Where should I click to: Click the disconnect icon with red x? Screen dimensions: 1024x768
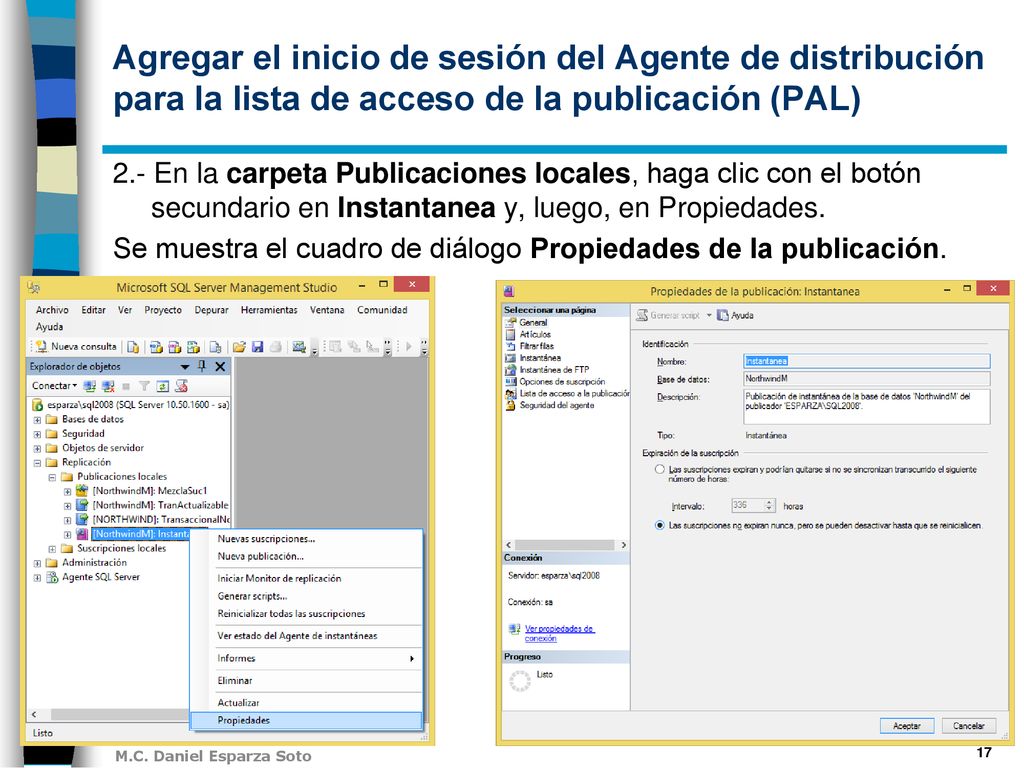108,386
